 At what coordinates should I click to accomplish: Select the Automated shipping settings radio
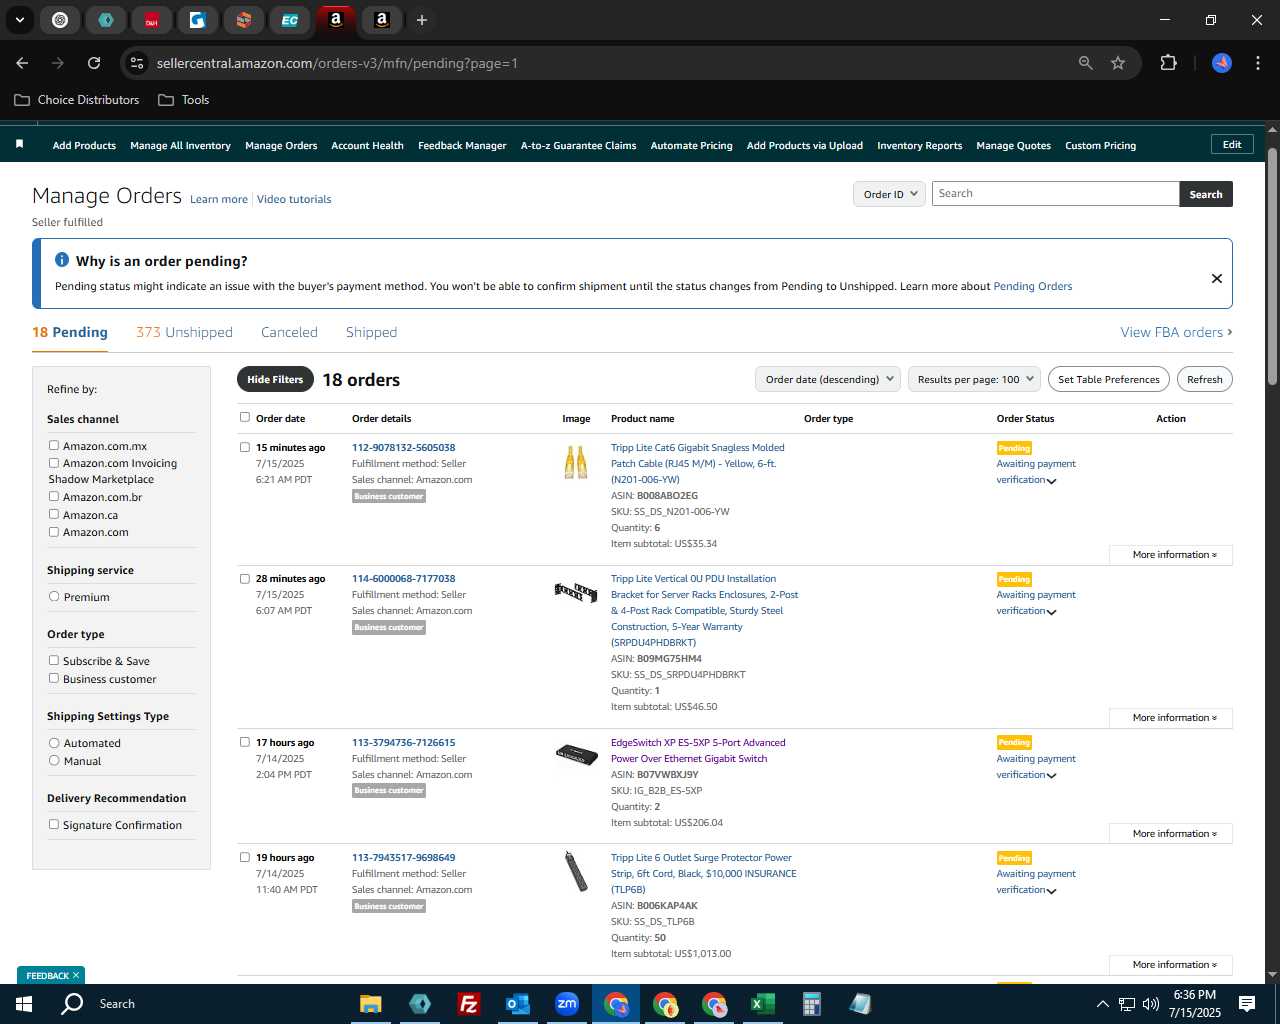pyautogui.click(x=54, y=742)
